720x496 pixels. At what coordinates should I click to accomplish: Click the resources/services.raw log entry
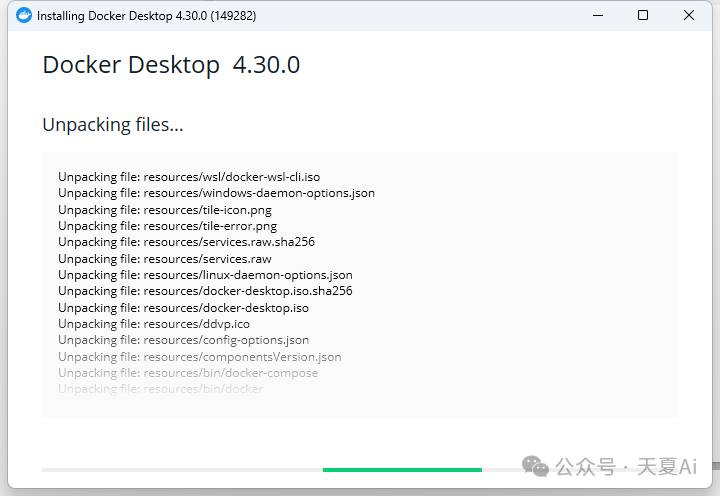coord(165,259)
